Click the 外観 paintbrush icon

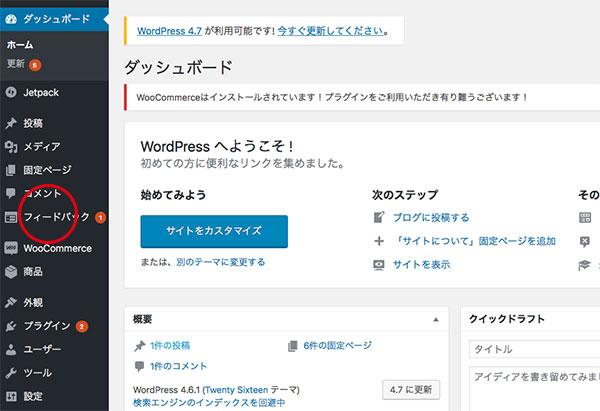[11, 302]
